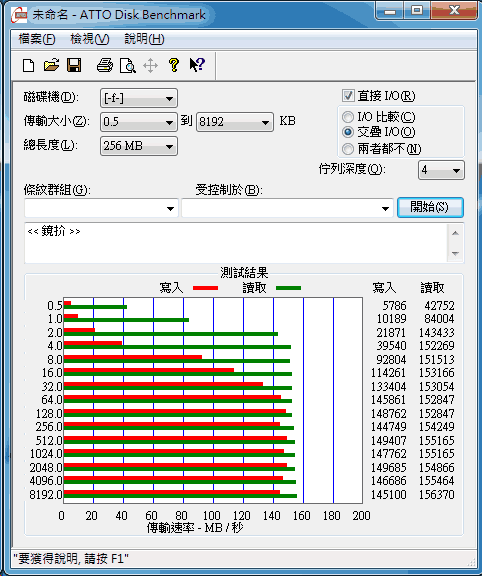
Task: Click the 1024.0 row label in chart
Action: 46,454
